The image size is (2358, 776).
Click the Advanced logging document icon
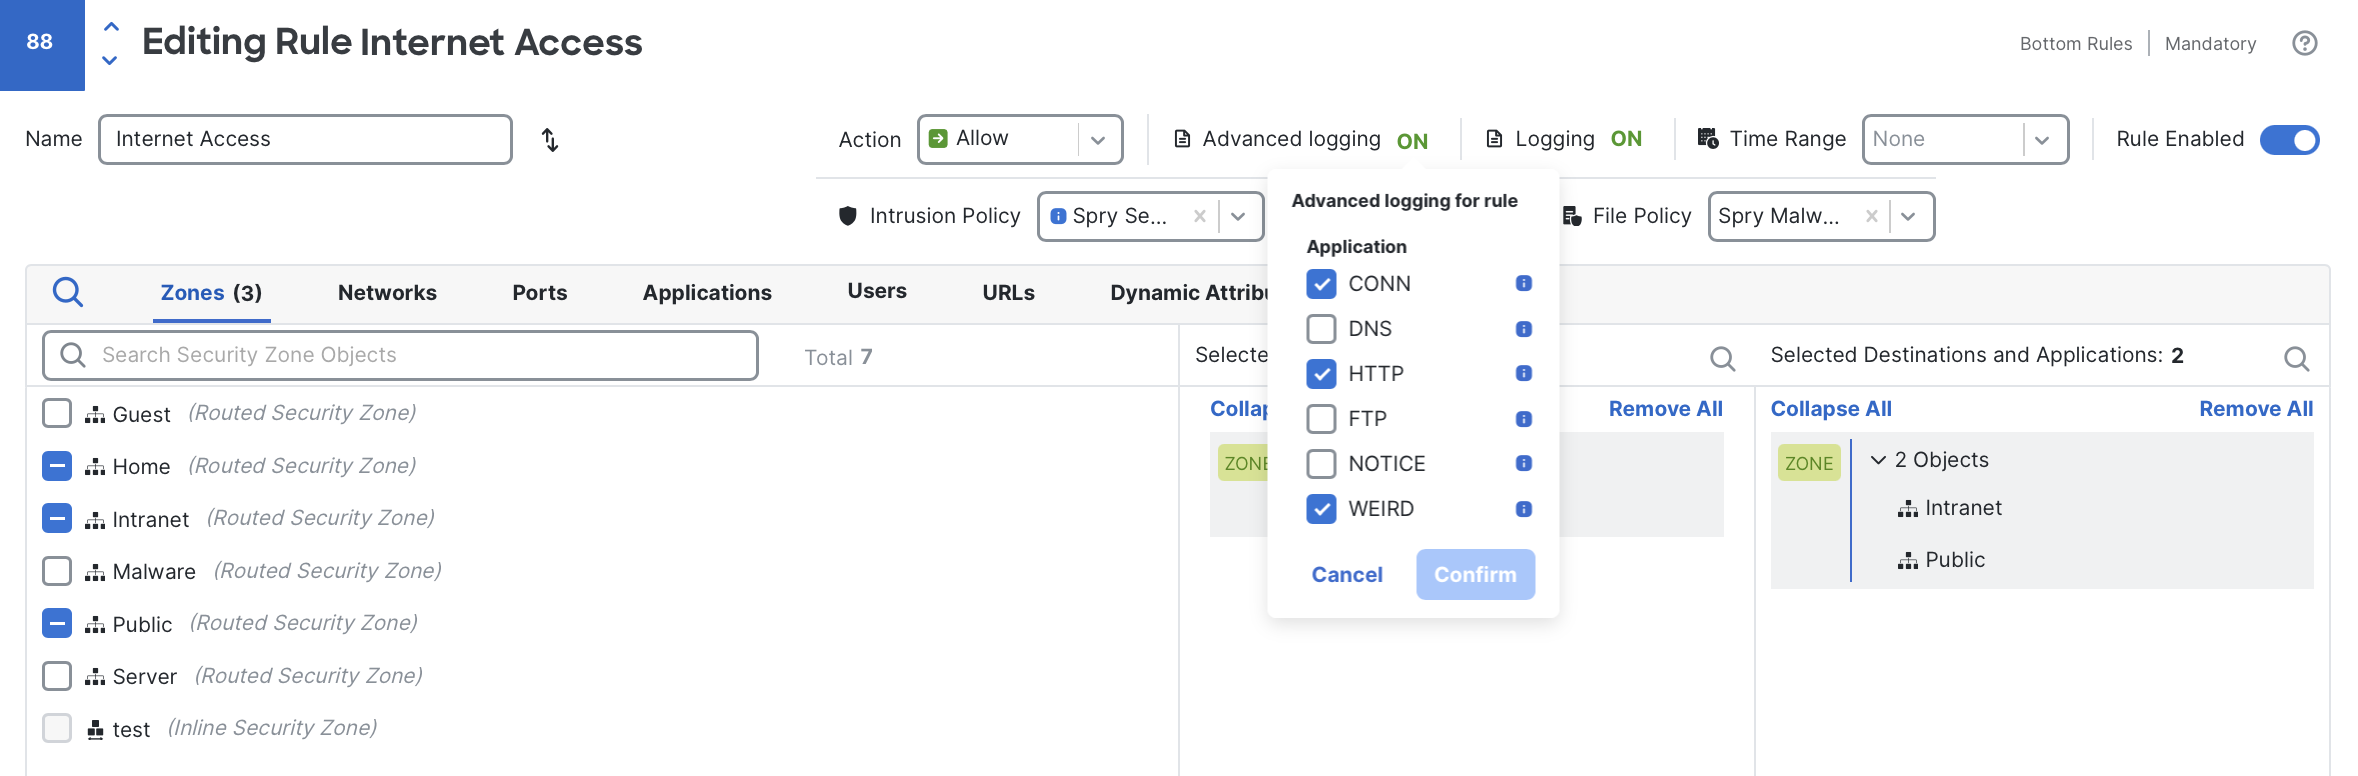1182,139
